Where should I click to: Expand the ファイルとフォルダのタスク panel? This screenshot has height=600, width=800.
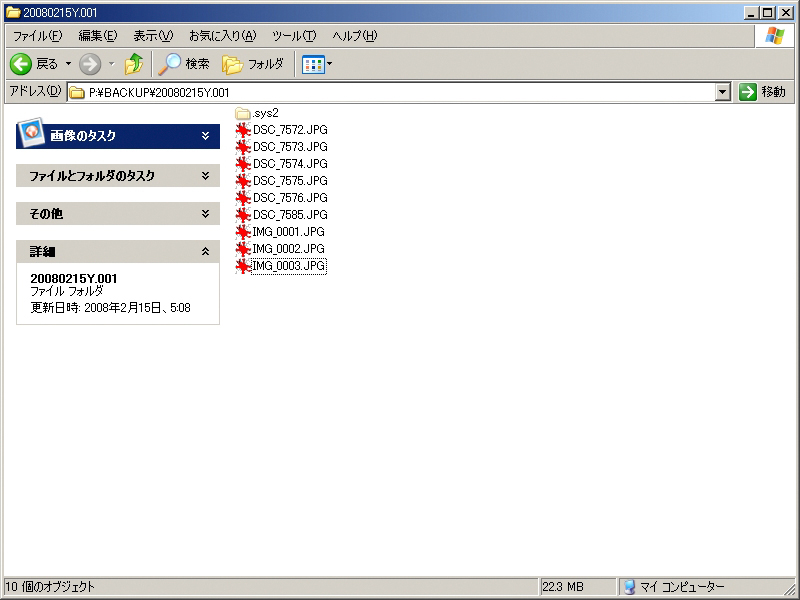coord(205,176)
